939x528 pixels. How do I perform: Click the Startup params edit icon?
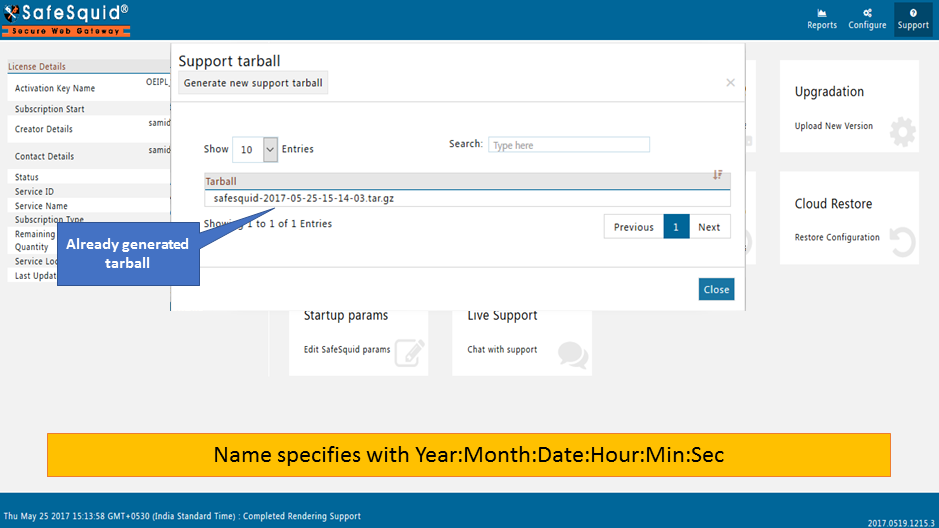[x=410, y=353]
